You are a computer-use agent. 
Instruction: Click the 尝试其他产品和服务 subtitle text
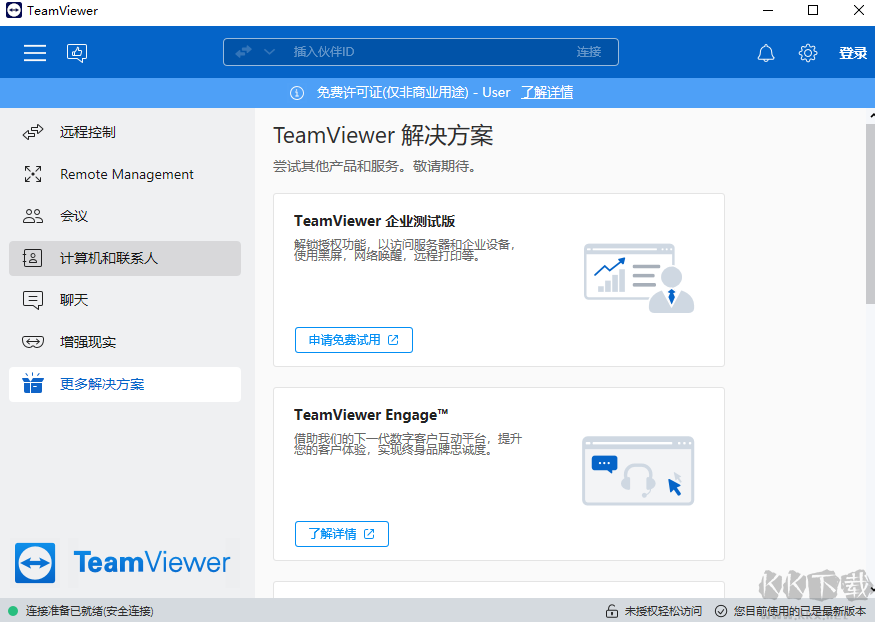pos(374,166)
